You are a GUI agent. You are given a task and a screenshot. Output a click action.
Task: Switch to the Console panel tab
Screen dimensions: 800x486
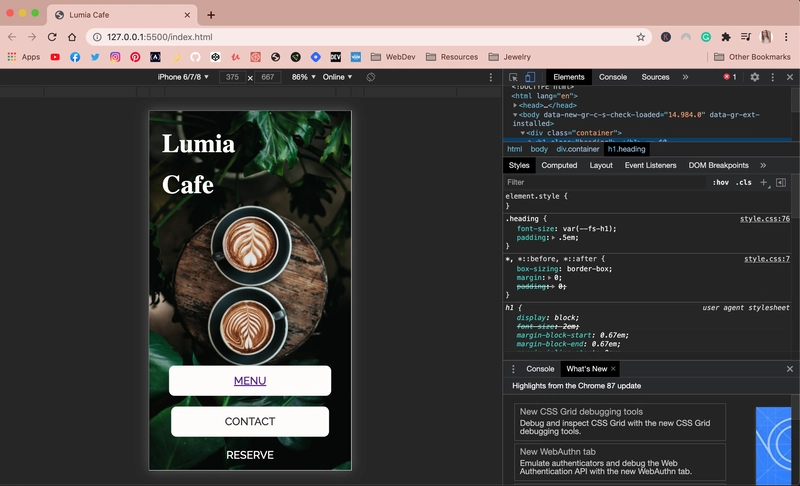click(x=613, y=77)
